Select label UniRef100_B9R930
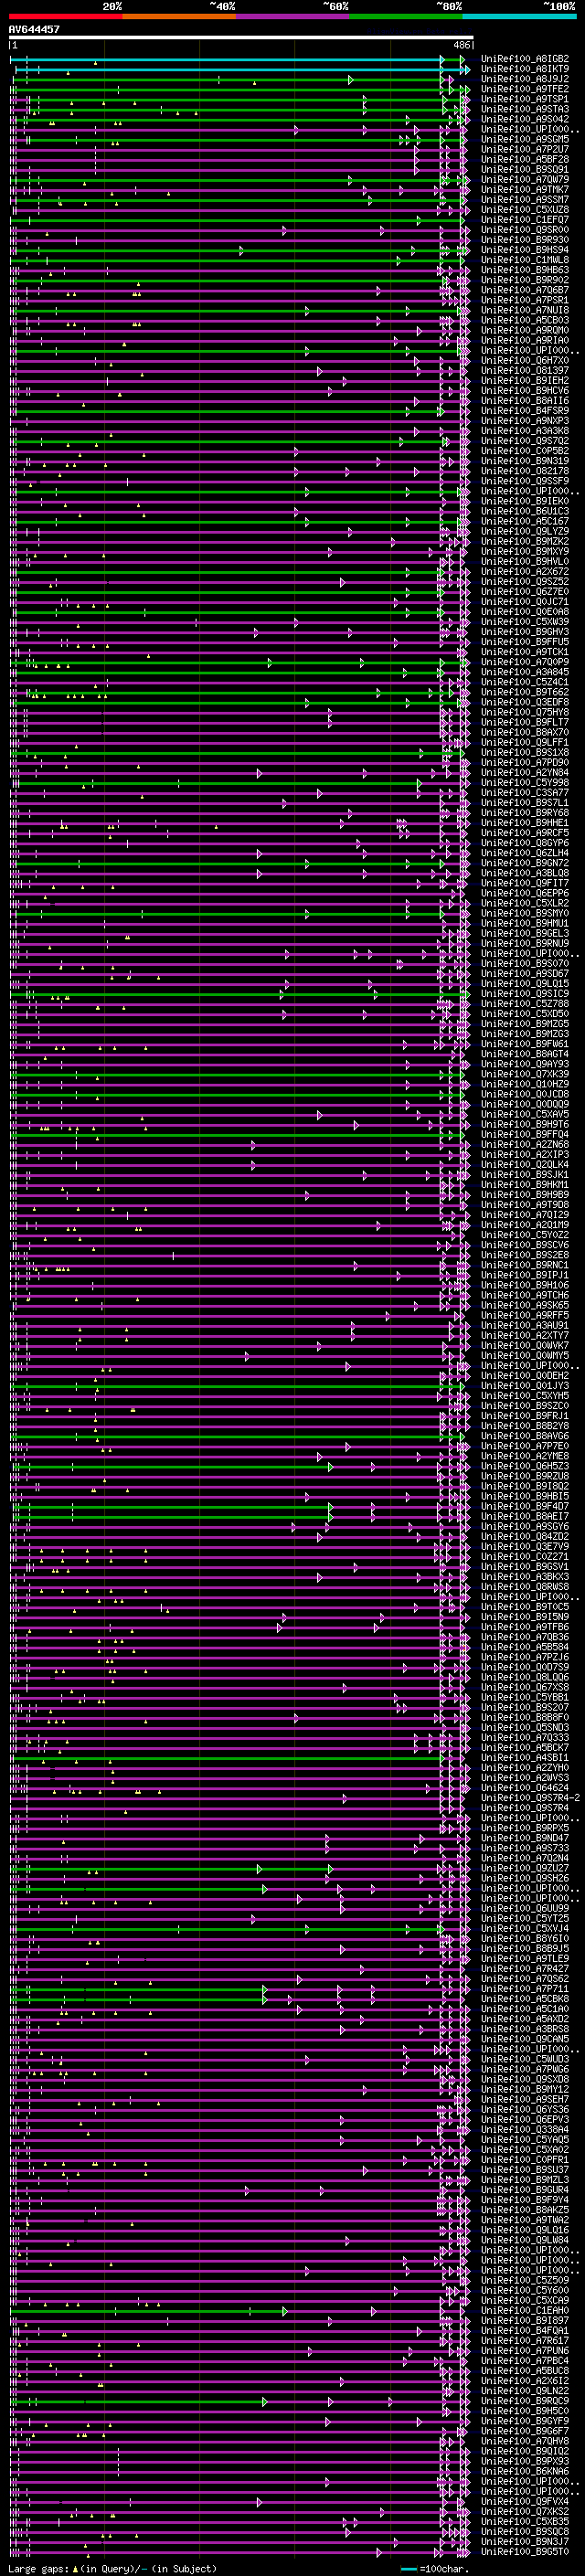 [x=525, y=240]
